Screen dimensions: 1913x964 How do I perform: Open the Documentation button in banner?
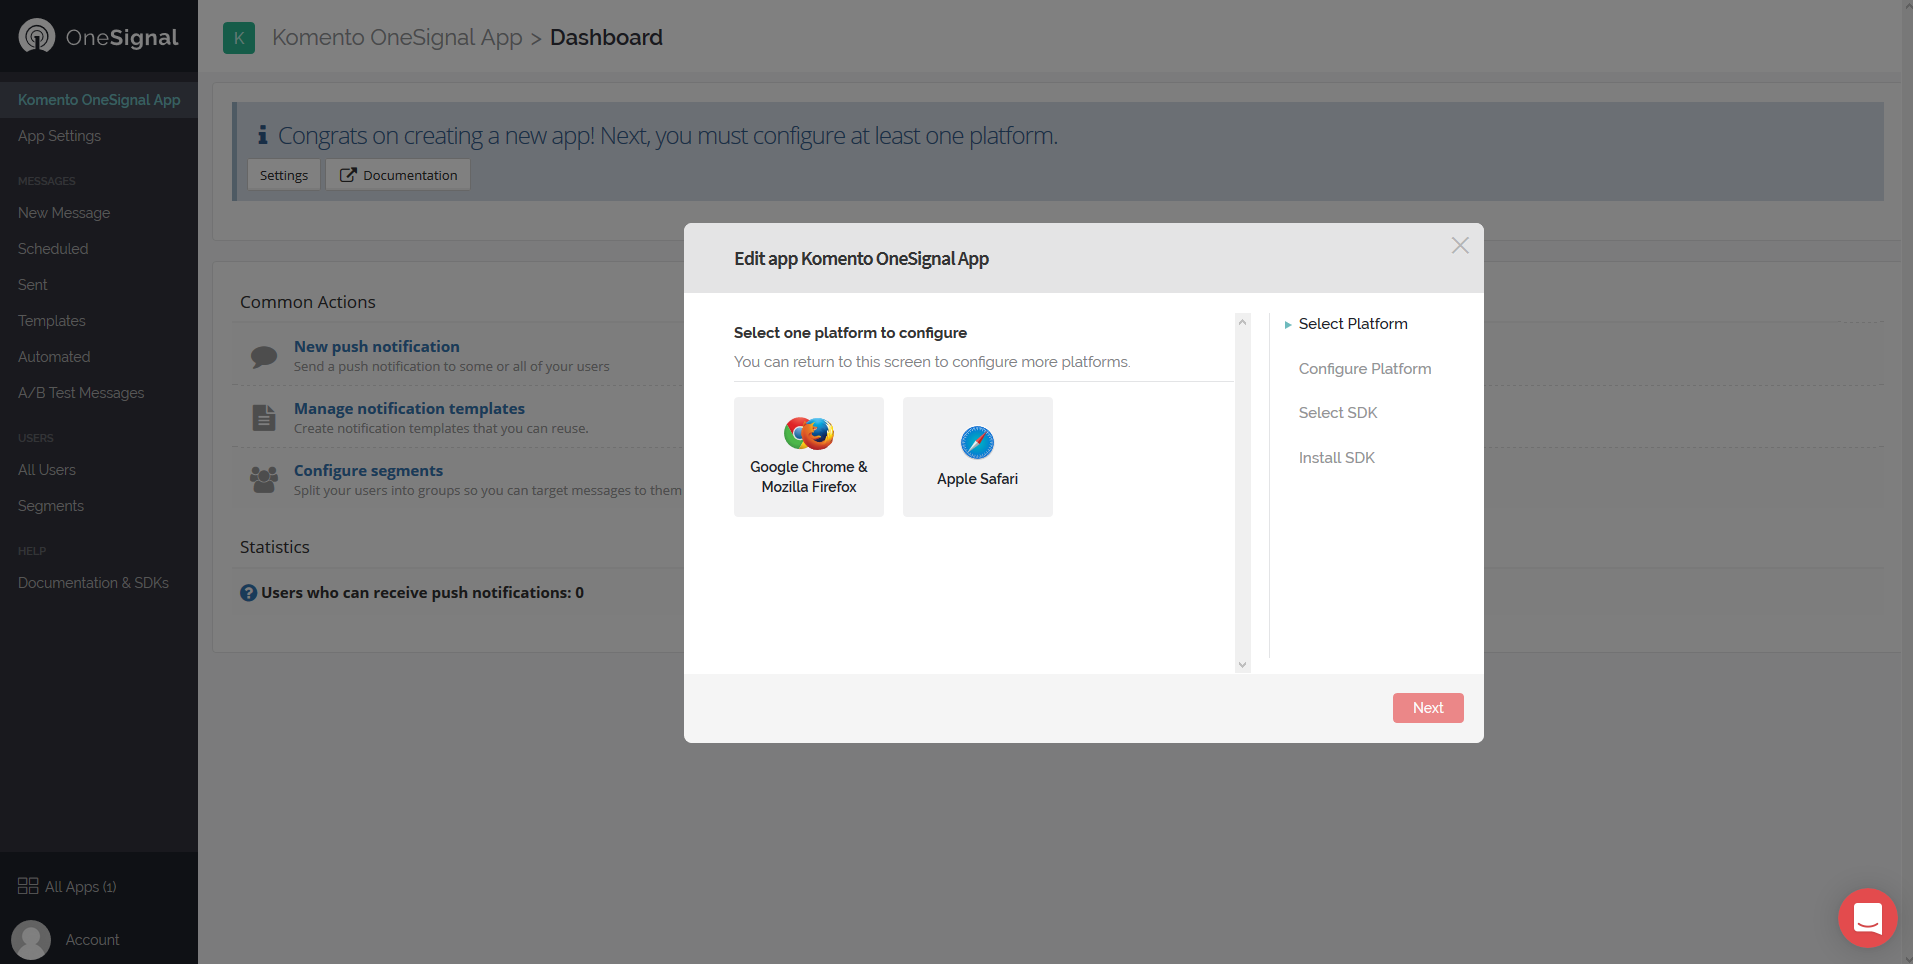point(398,175)
